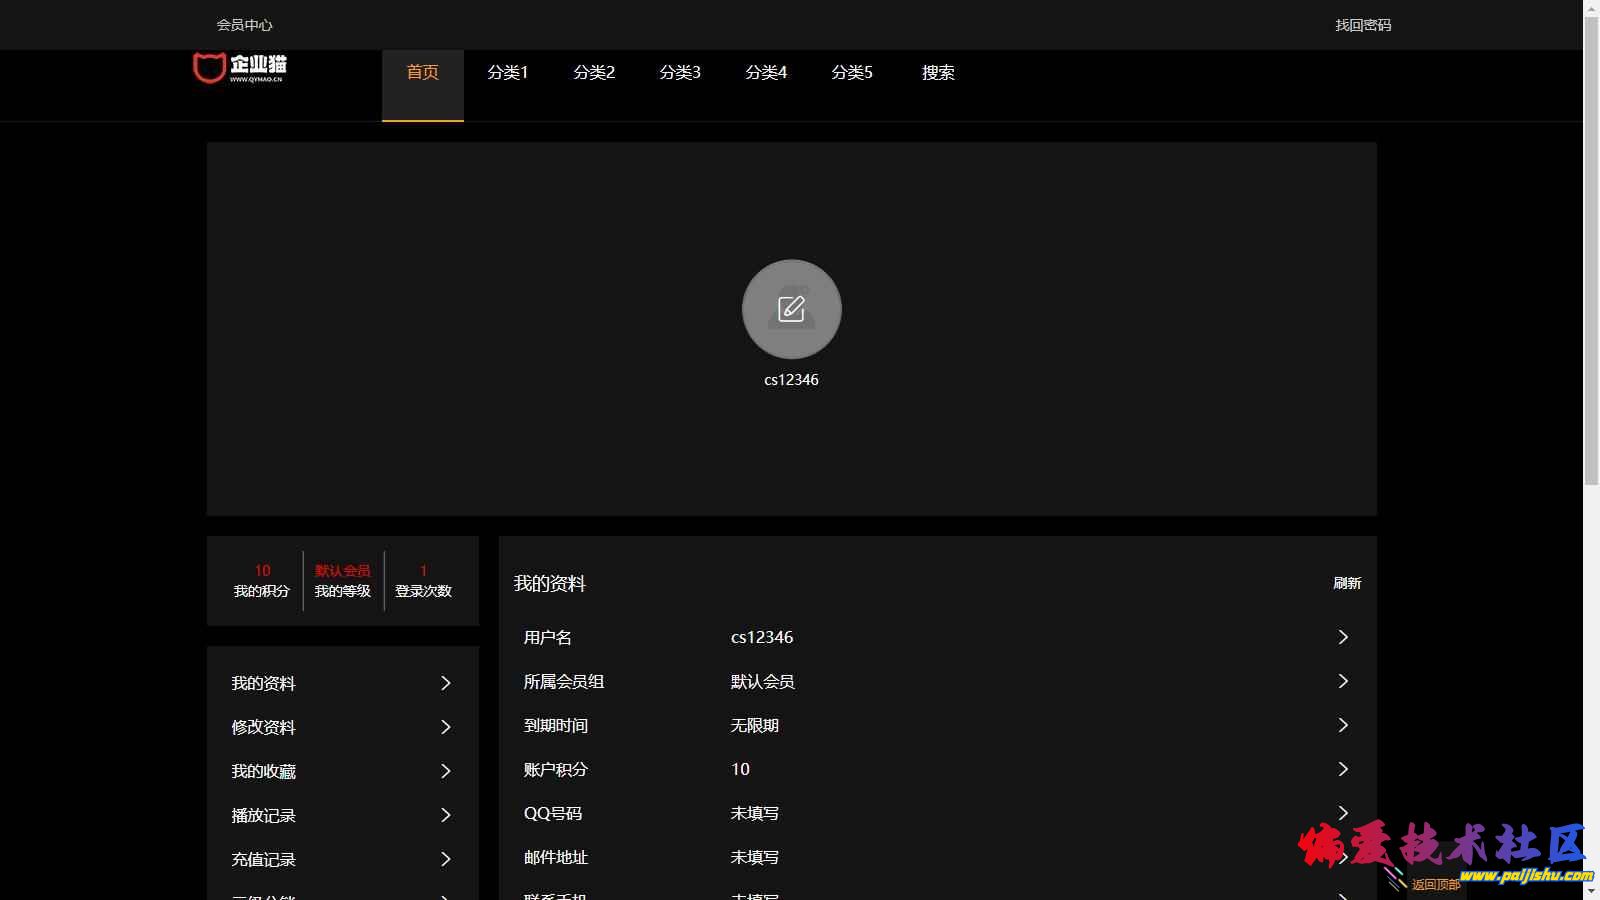The height and width of the screenshot is (900, 1600).
Task: Expand the 我的资料 sidebar arrow
Action: (x=446, y=683)
